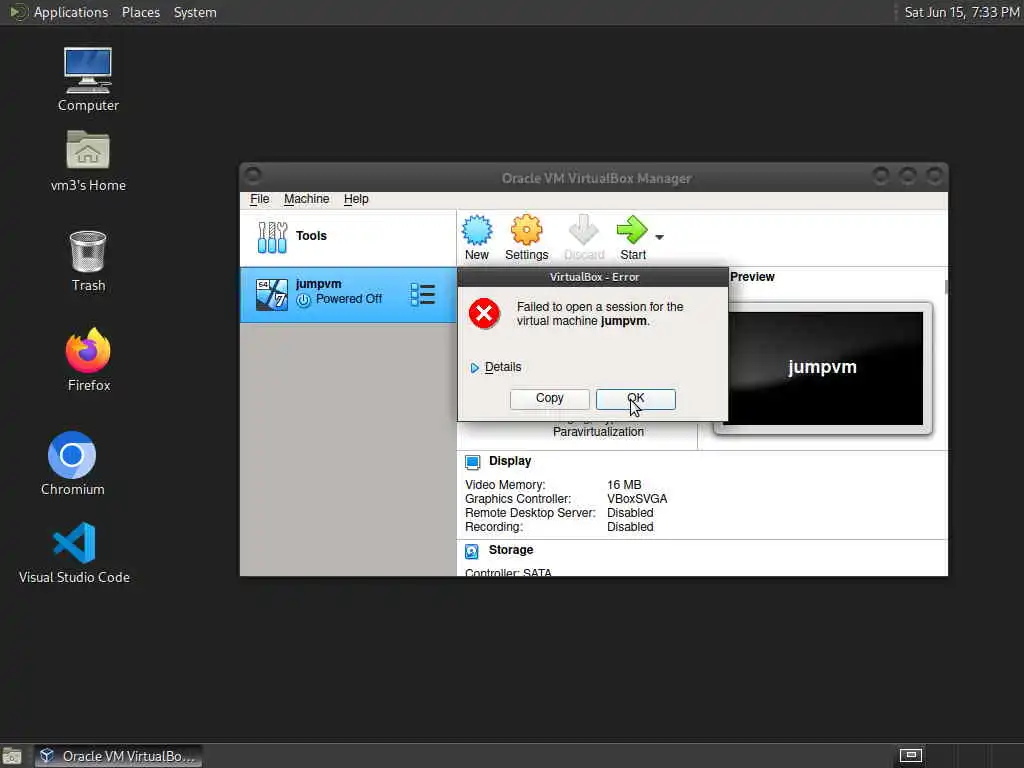Minimize the VirtualBox Manager window
This screenshot has width=1024, height=768.
click(880, 175)
